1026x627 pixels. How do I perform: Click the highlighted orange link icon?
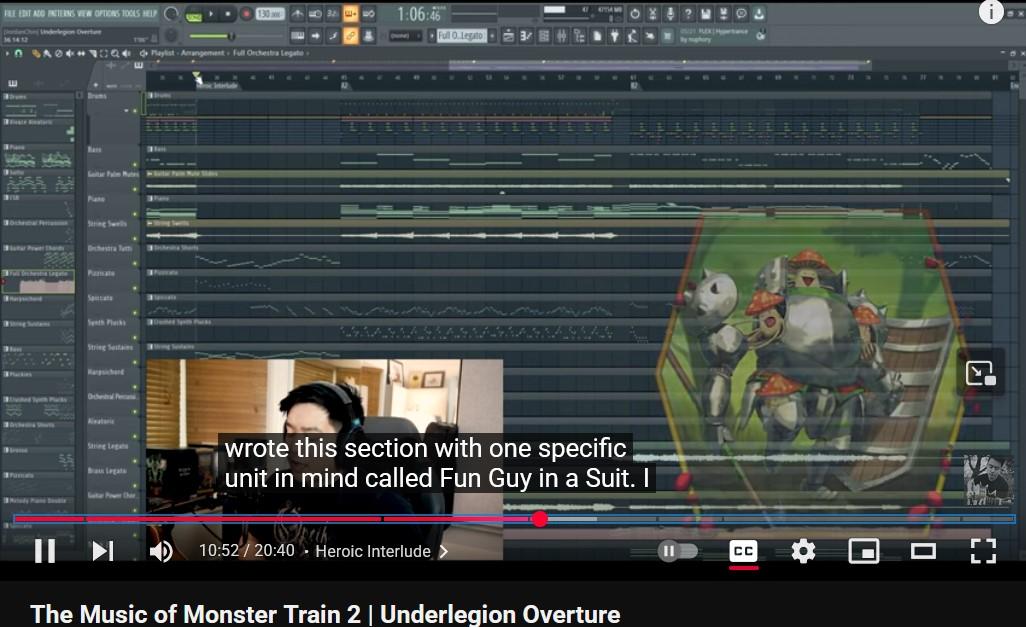coord(351,35)
